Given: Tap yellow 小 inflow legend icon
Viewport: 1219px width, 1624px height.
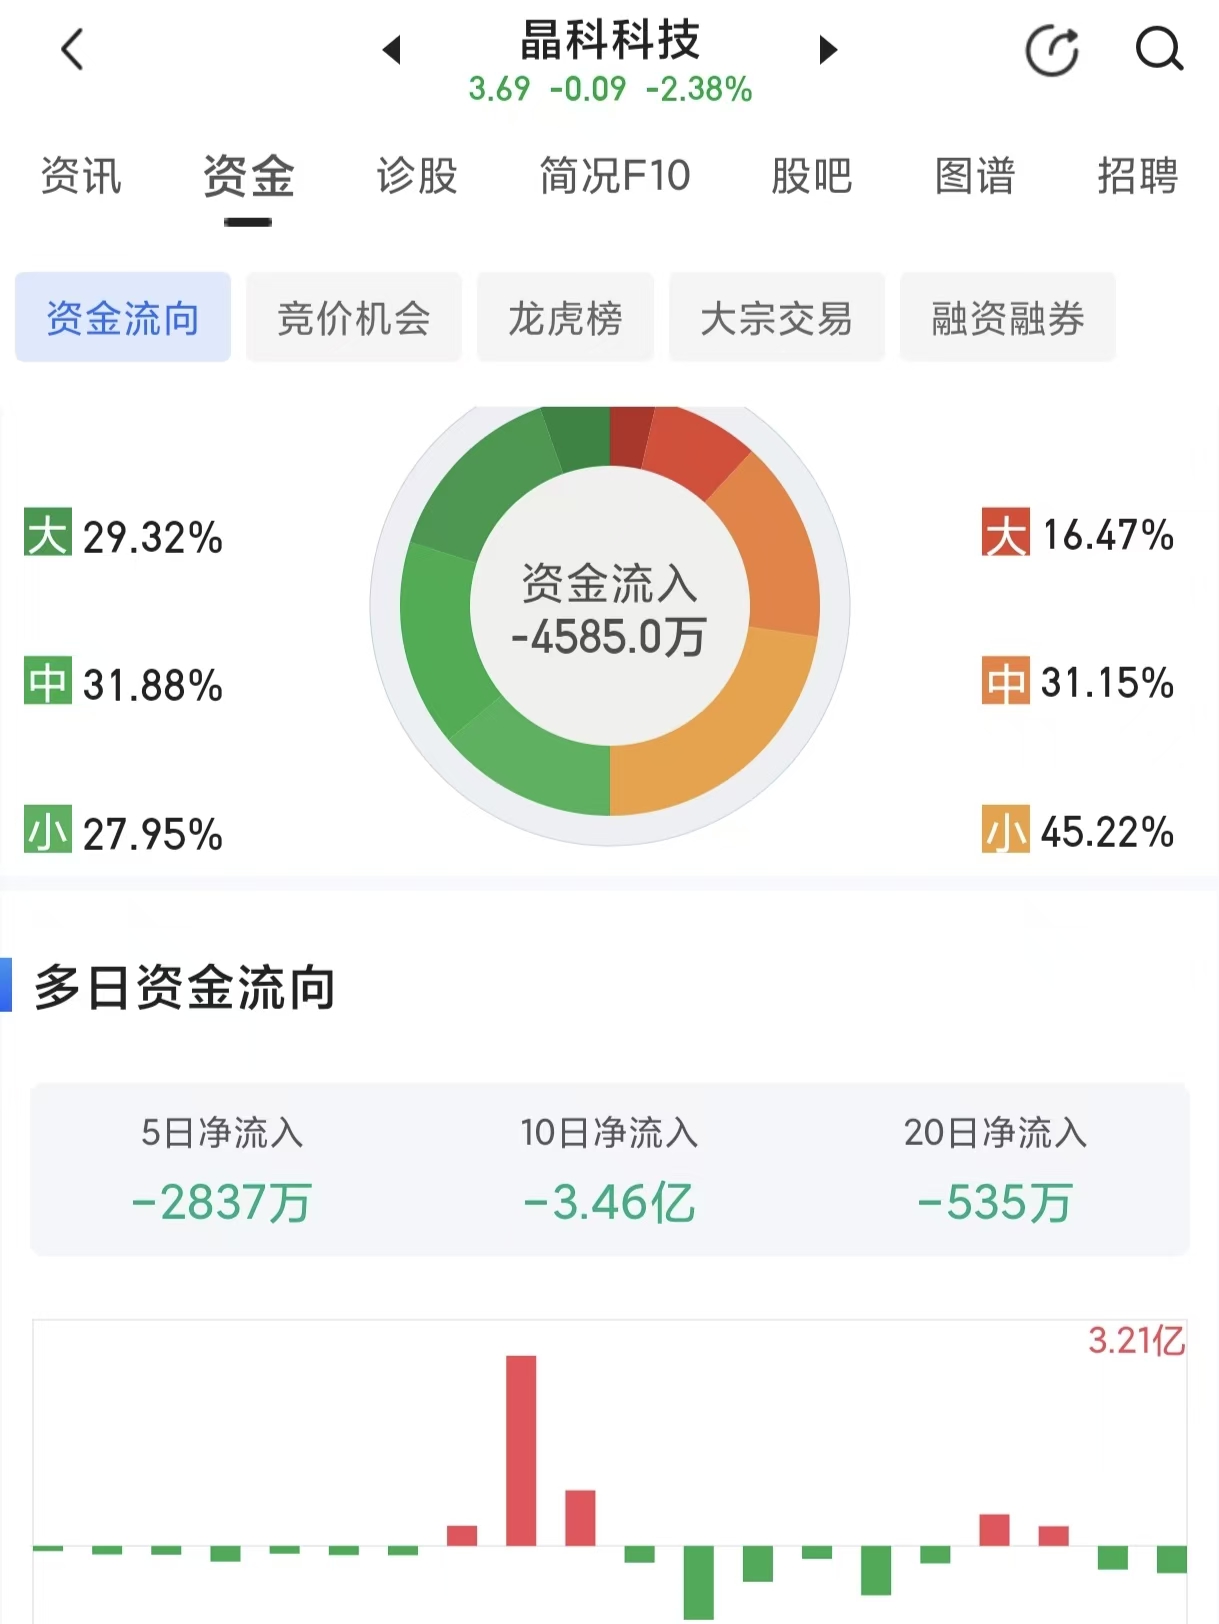Looking at the screenshot, I should pyautogui.click(x=1005, y=829).
